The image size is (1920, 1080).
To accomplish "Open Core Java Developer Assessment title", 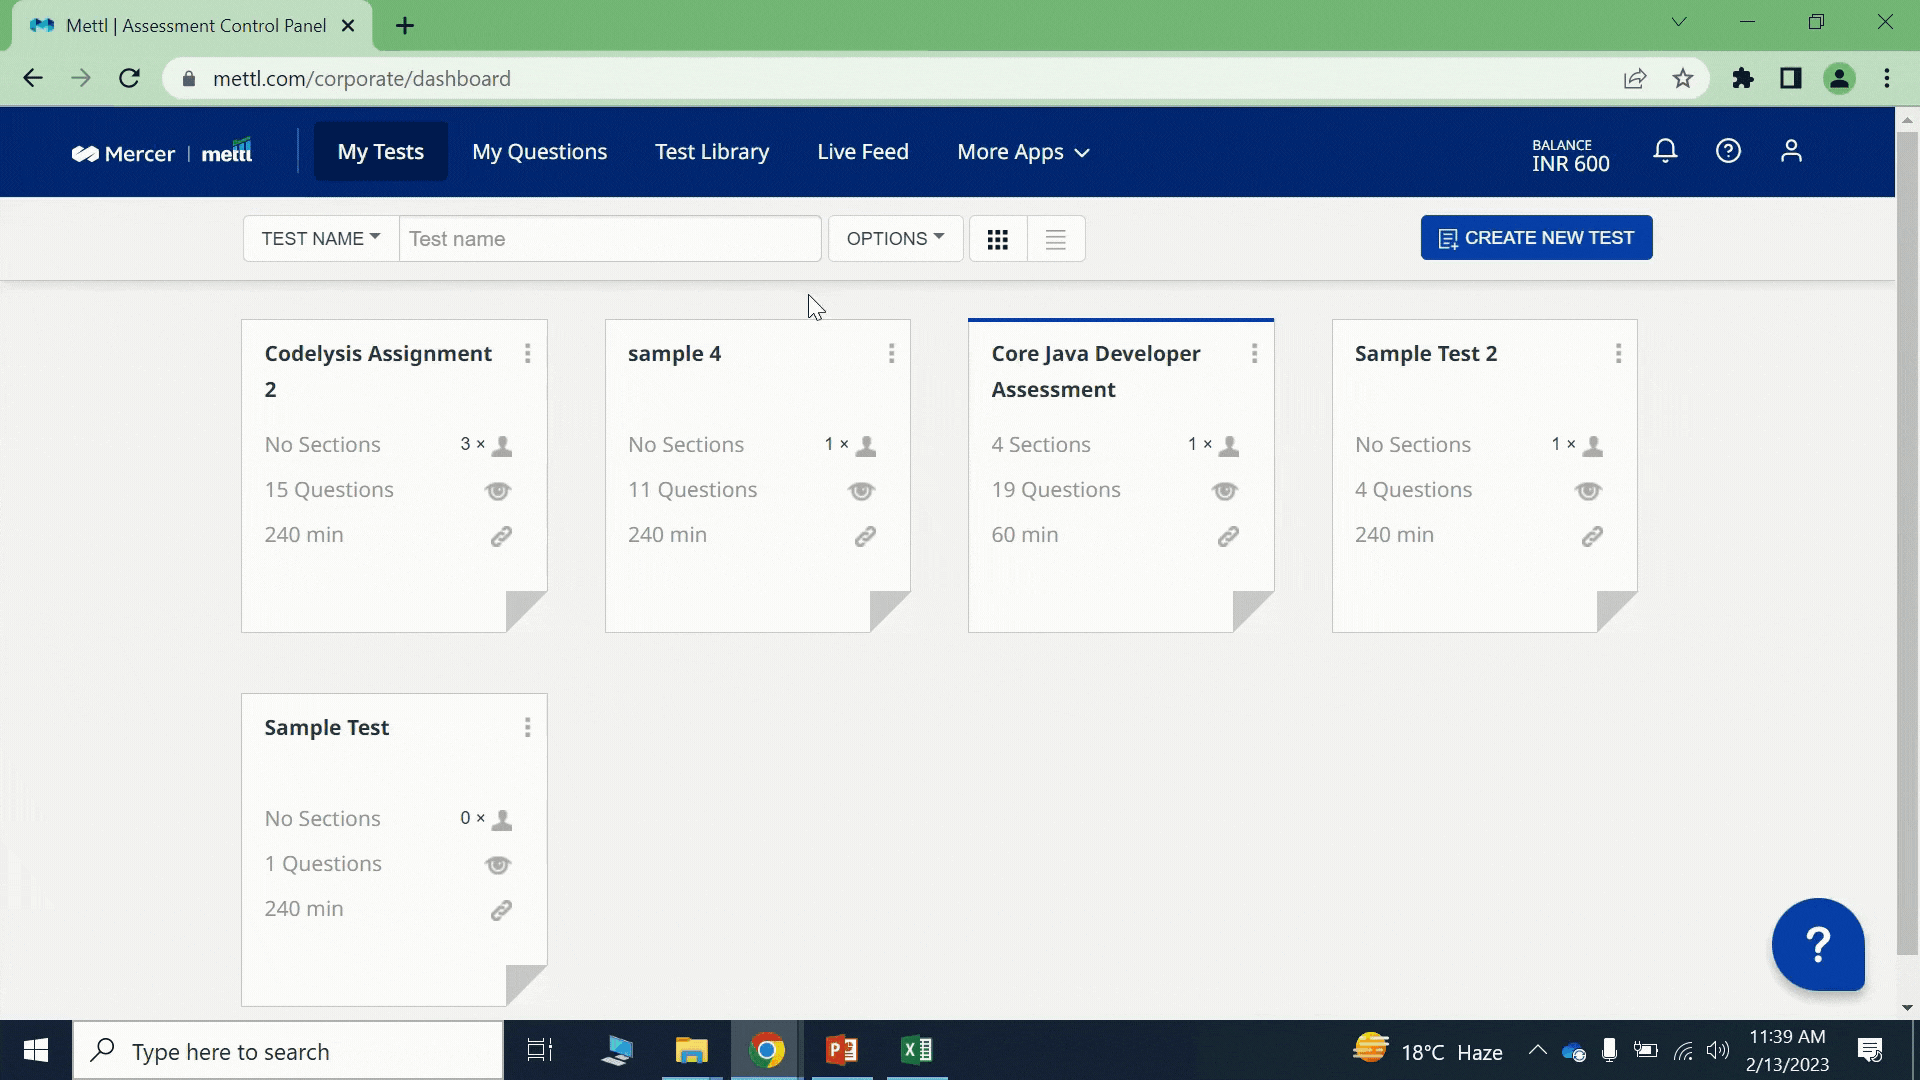I will (1096, 372).
